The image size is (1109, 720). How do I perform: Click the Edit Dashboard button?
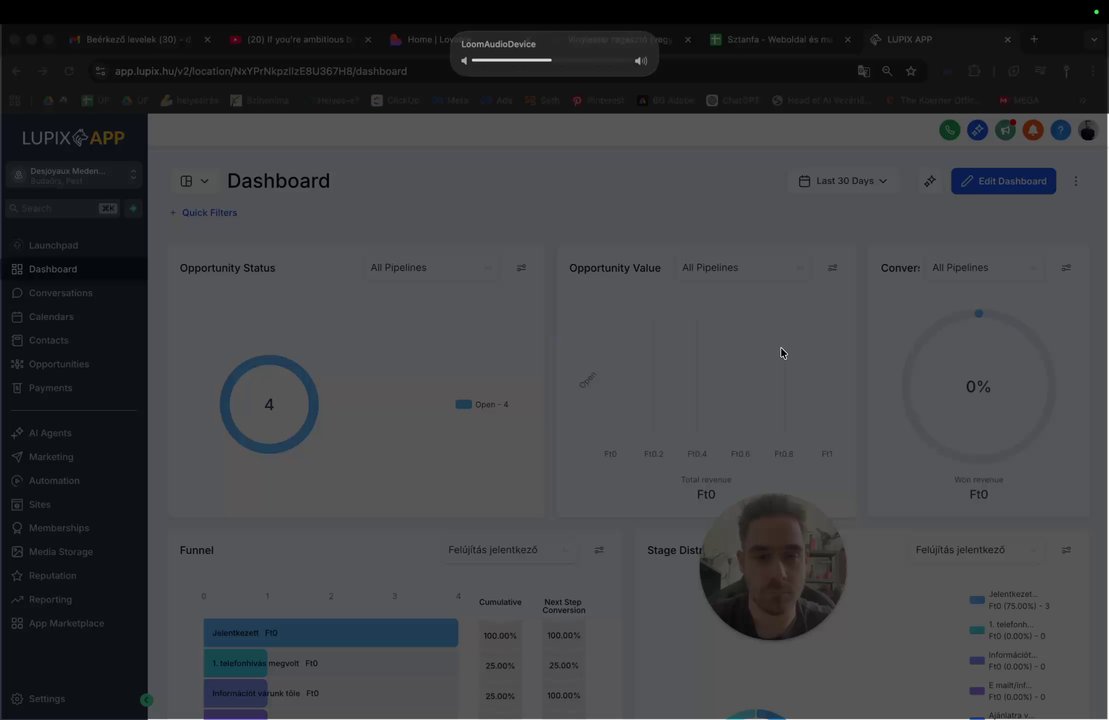1003,181
